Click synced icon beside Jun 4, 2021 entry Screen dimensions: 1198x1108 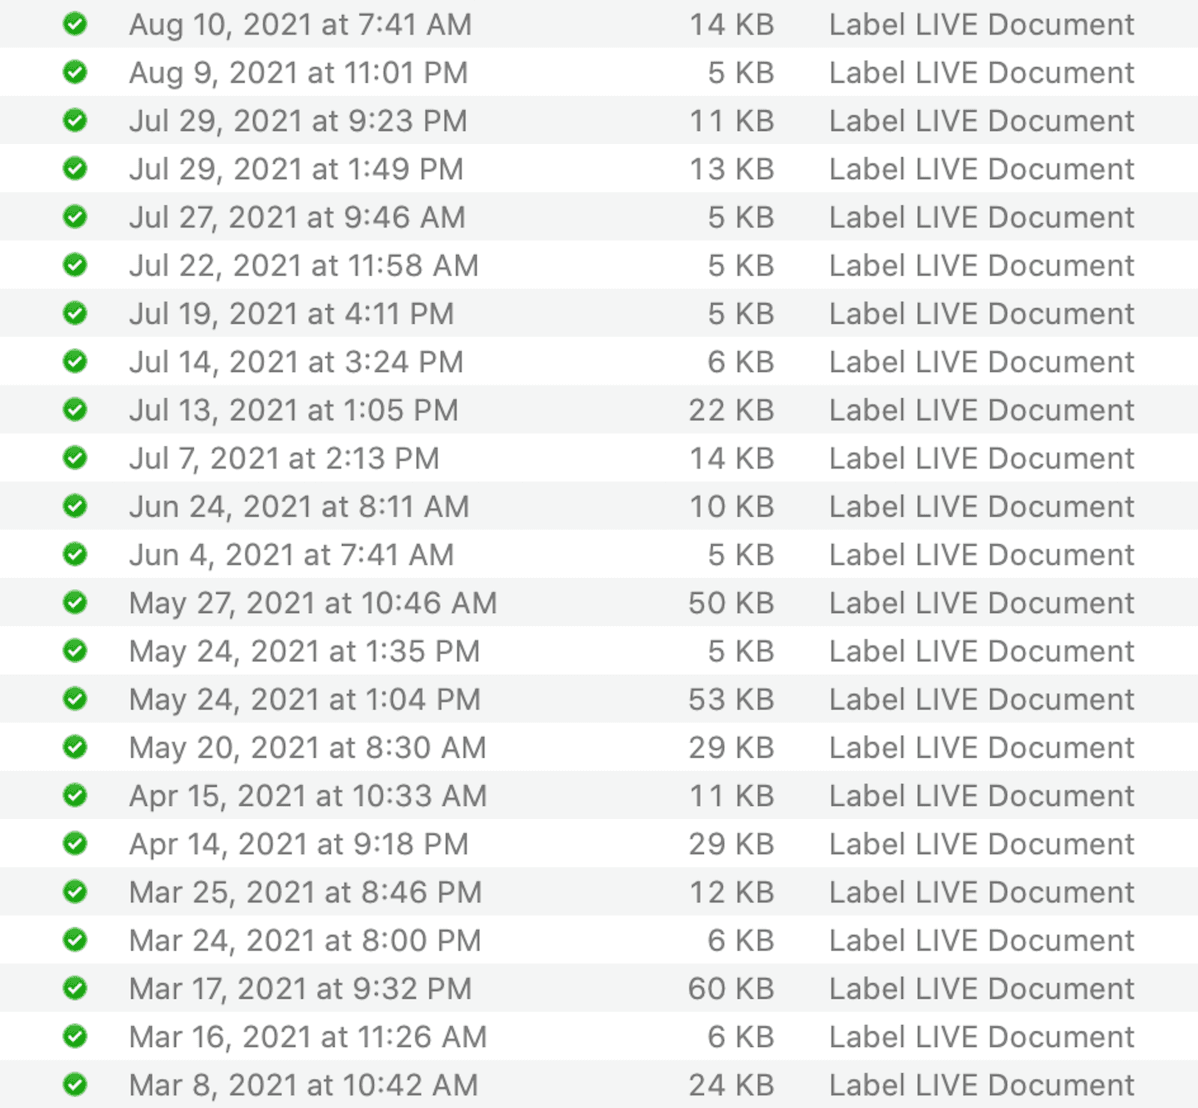[75, 555]
